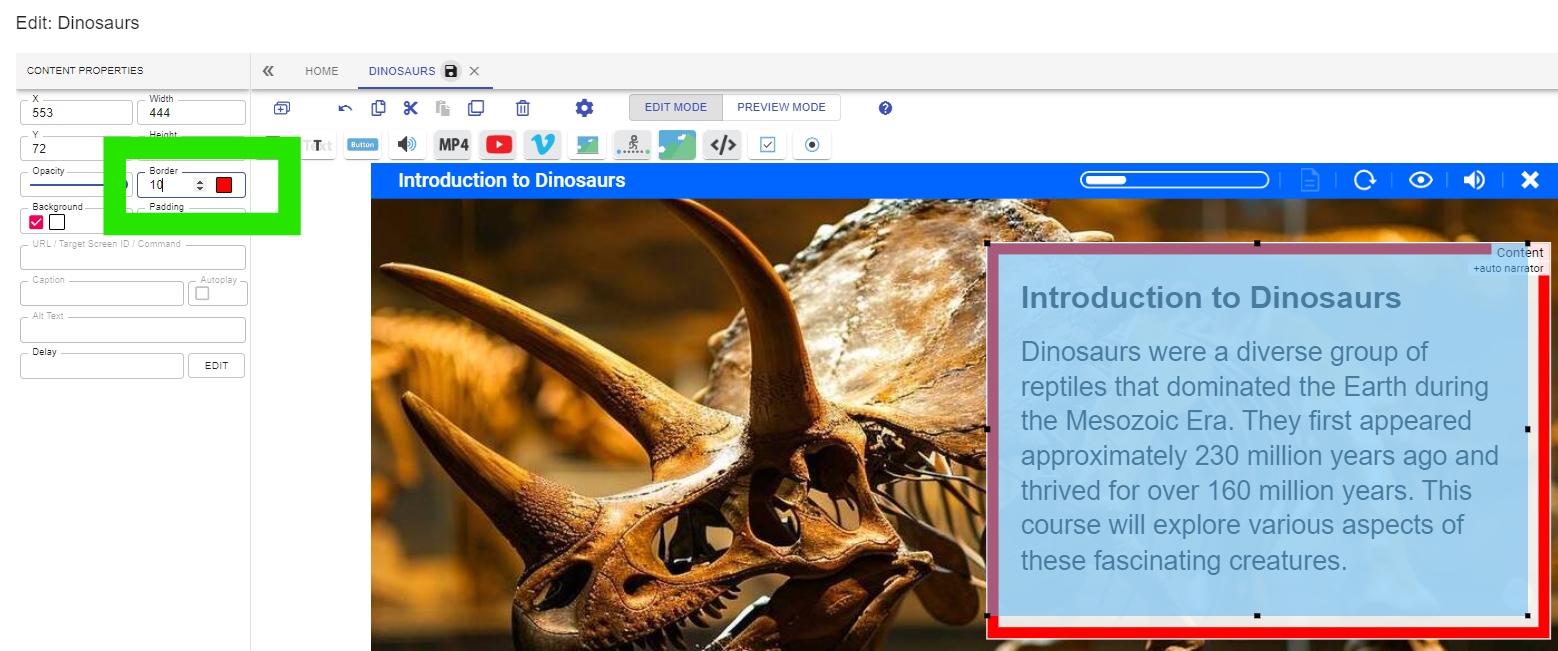
Task: Switch to the HOME tab
Action: (322, 71)
